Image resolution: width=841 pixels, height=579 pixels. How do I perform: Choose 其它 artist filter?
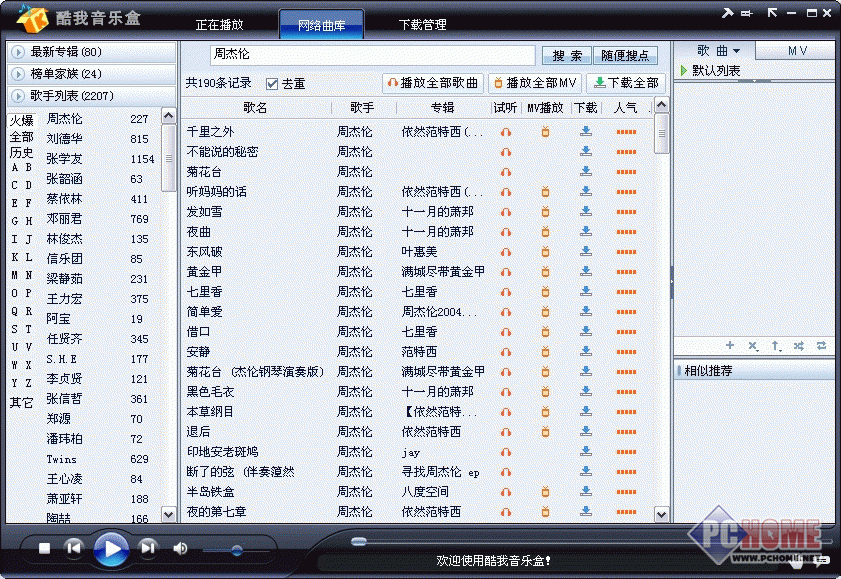pos(21,402)
